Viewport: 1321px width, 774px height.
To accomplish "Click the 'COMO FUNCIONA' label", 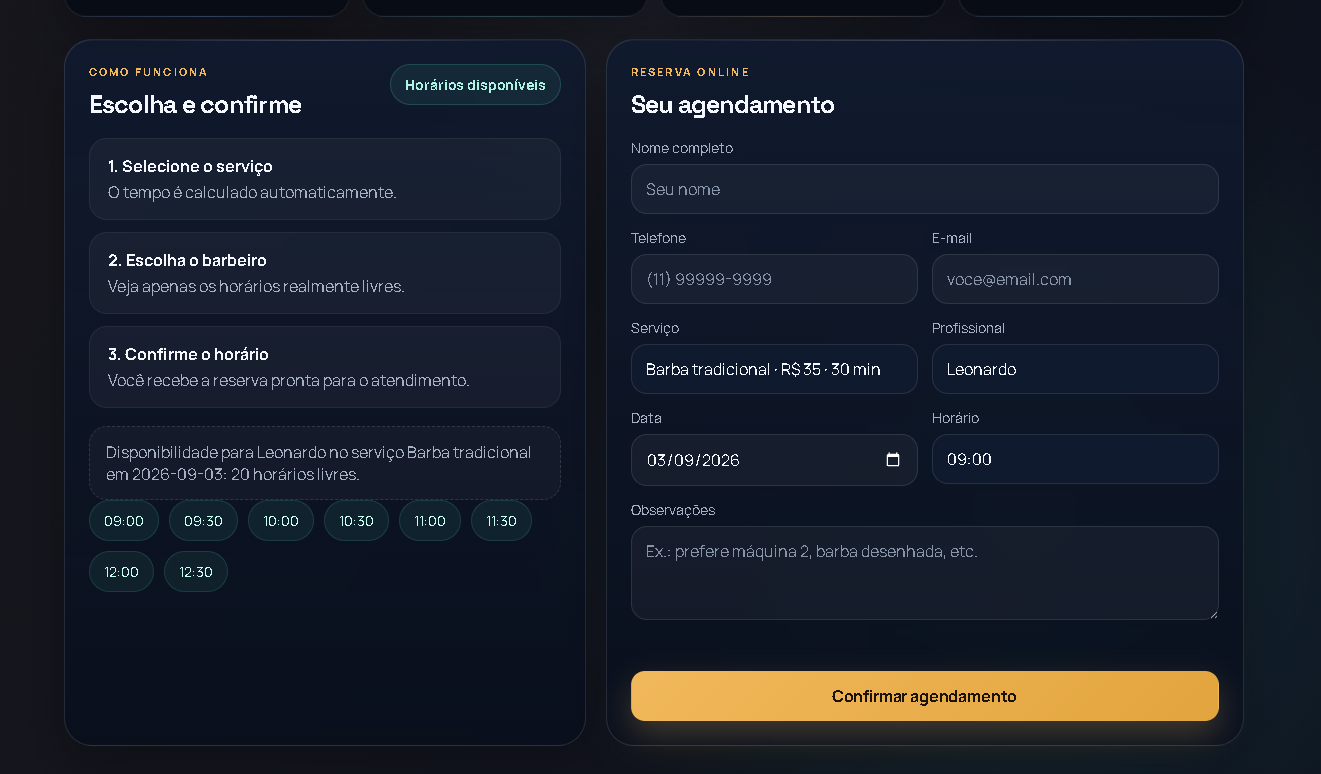I will [x=148, y=72].
